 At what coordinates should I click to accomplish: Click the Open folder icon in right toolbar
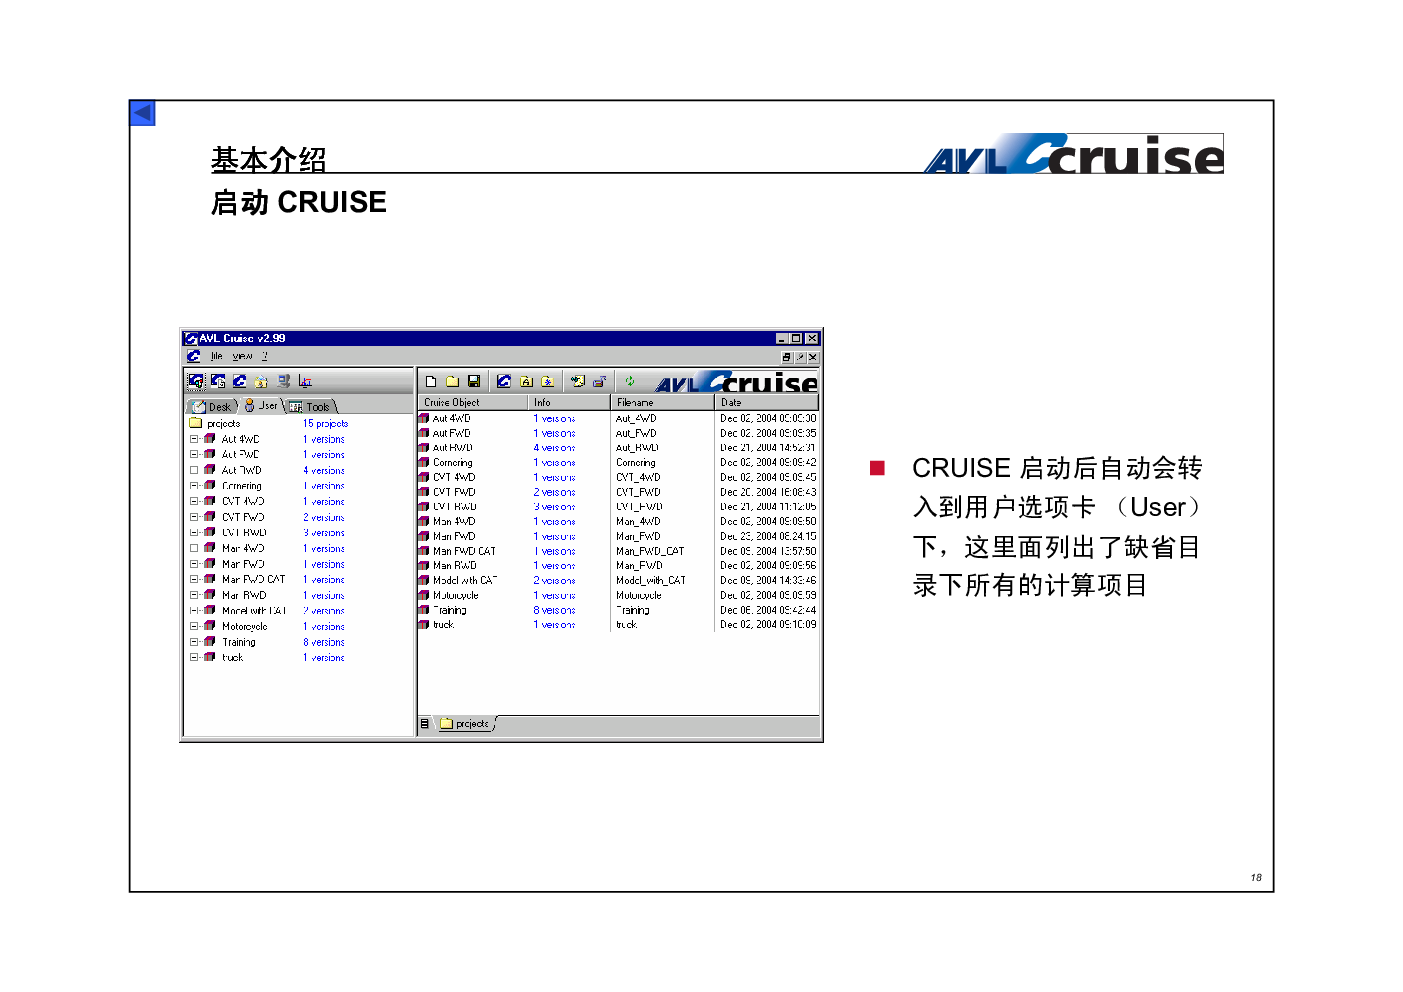pos(452,381)
